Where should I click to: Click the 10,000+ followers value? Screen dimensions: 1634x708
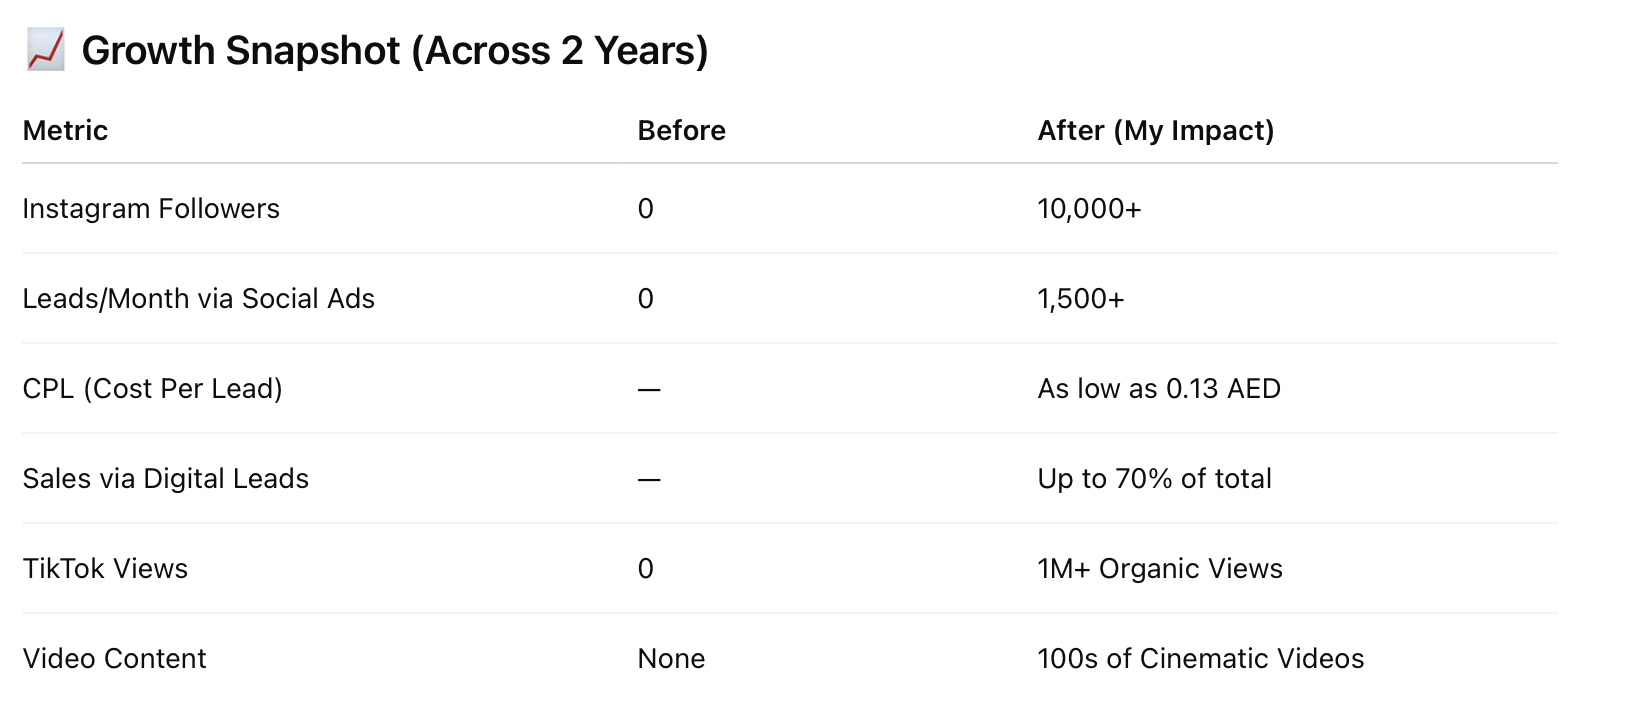(x=1089, y=209)
